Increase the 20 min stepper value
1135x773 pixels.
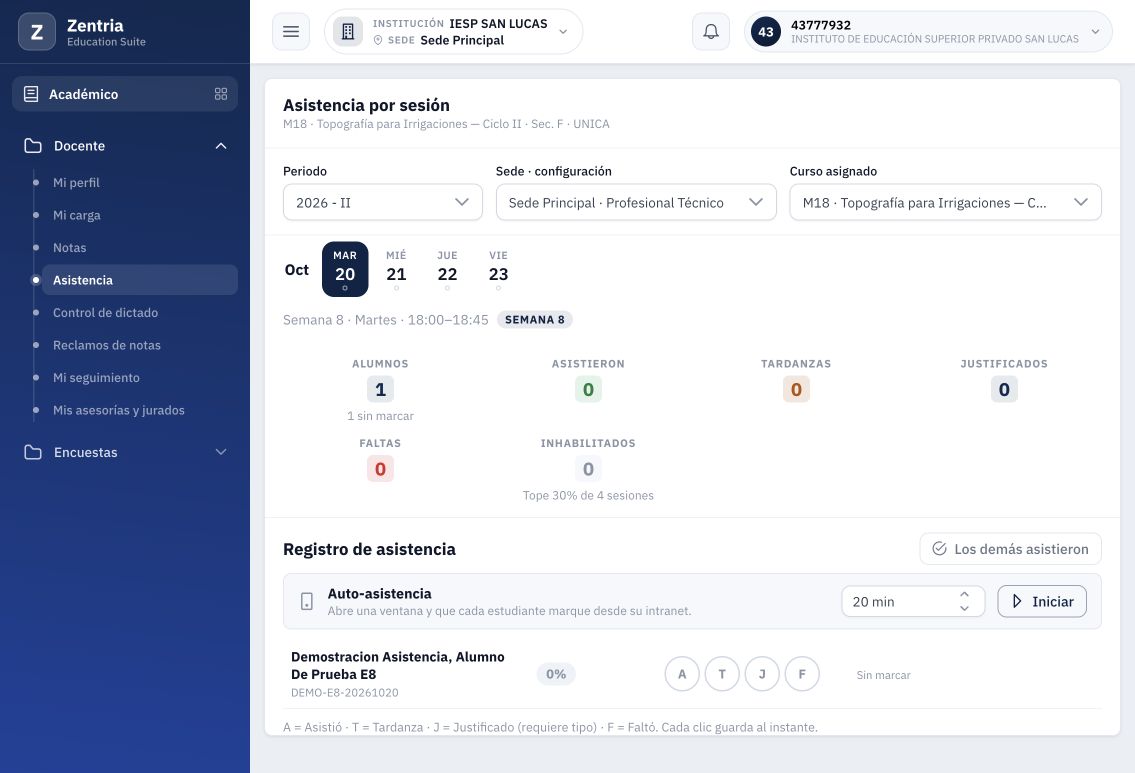click(964, 594)
